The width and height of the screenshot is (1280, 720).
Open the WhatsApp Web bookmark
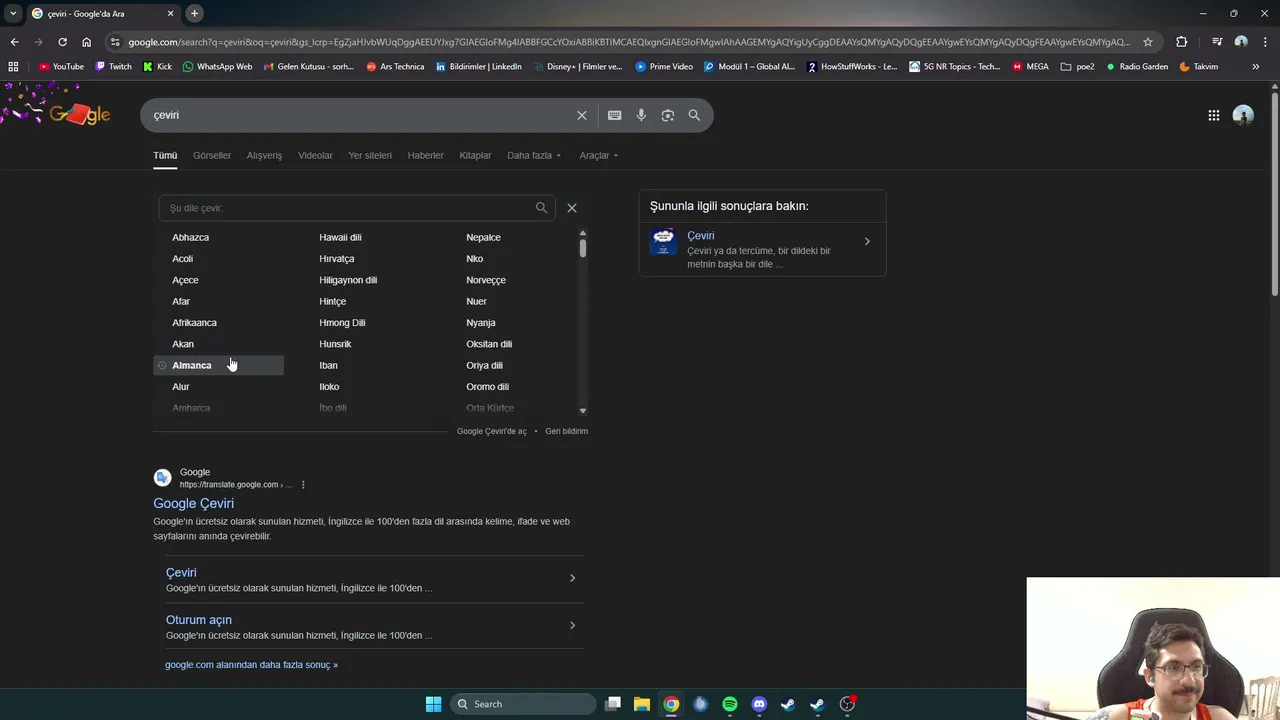coord(217,67)
